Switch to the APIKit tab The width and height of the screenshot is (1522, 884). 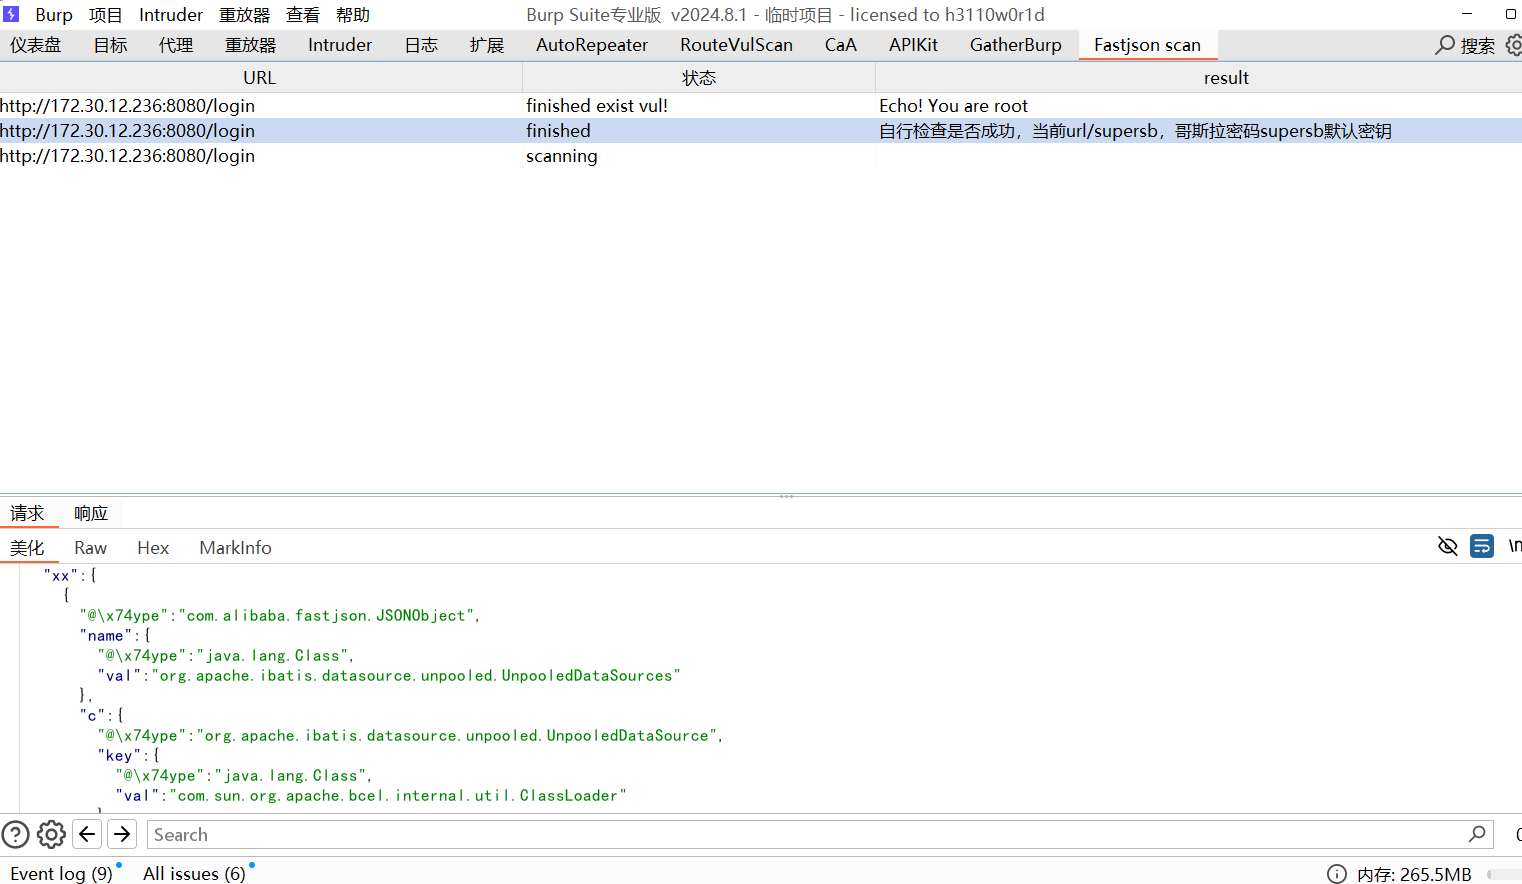[x=913, y=45]
